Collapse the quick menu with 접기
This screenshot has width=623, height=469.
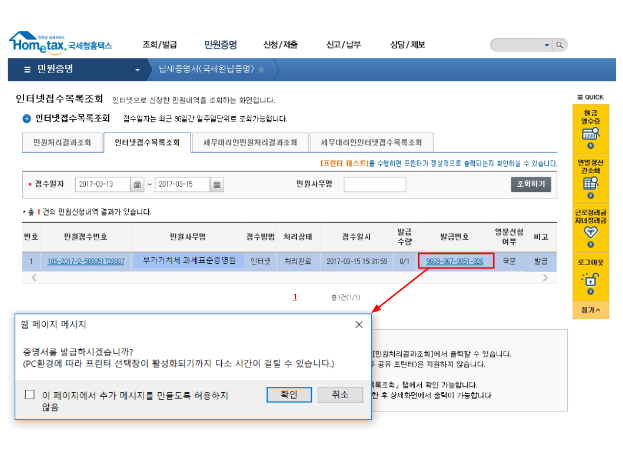590,310
